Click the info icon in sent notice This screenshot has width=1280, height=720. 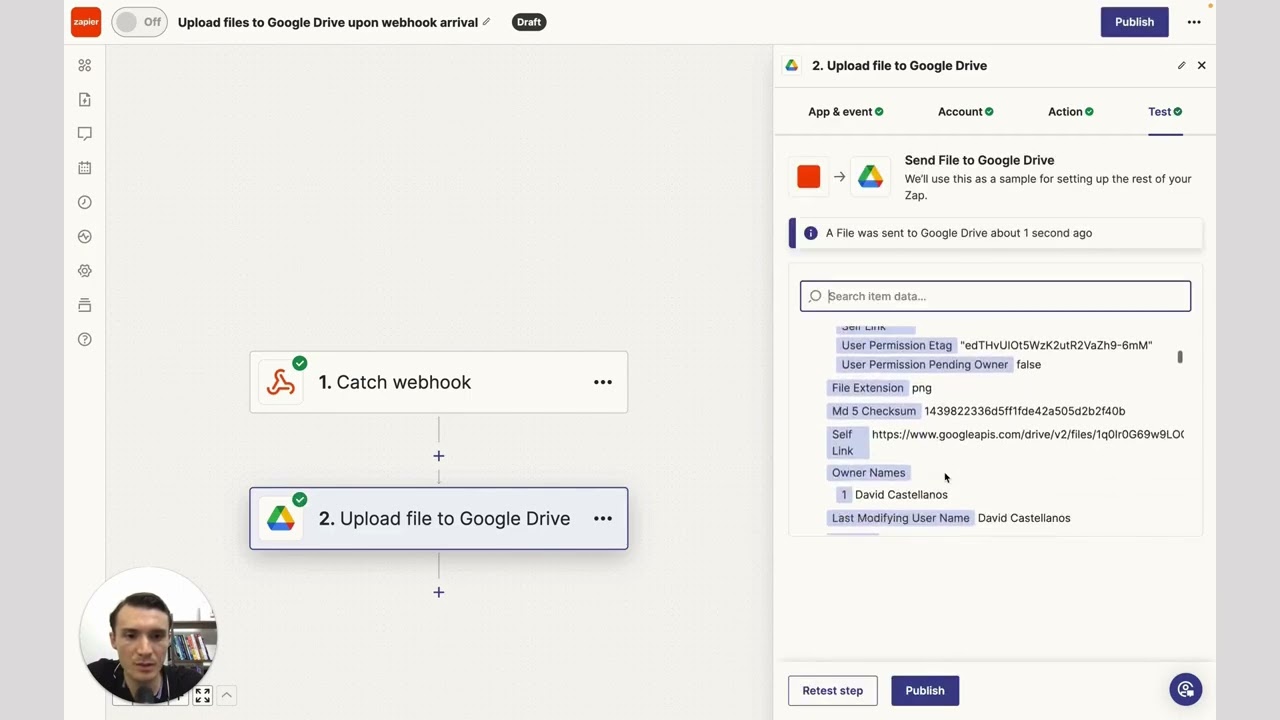(x=811, y=233)
